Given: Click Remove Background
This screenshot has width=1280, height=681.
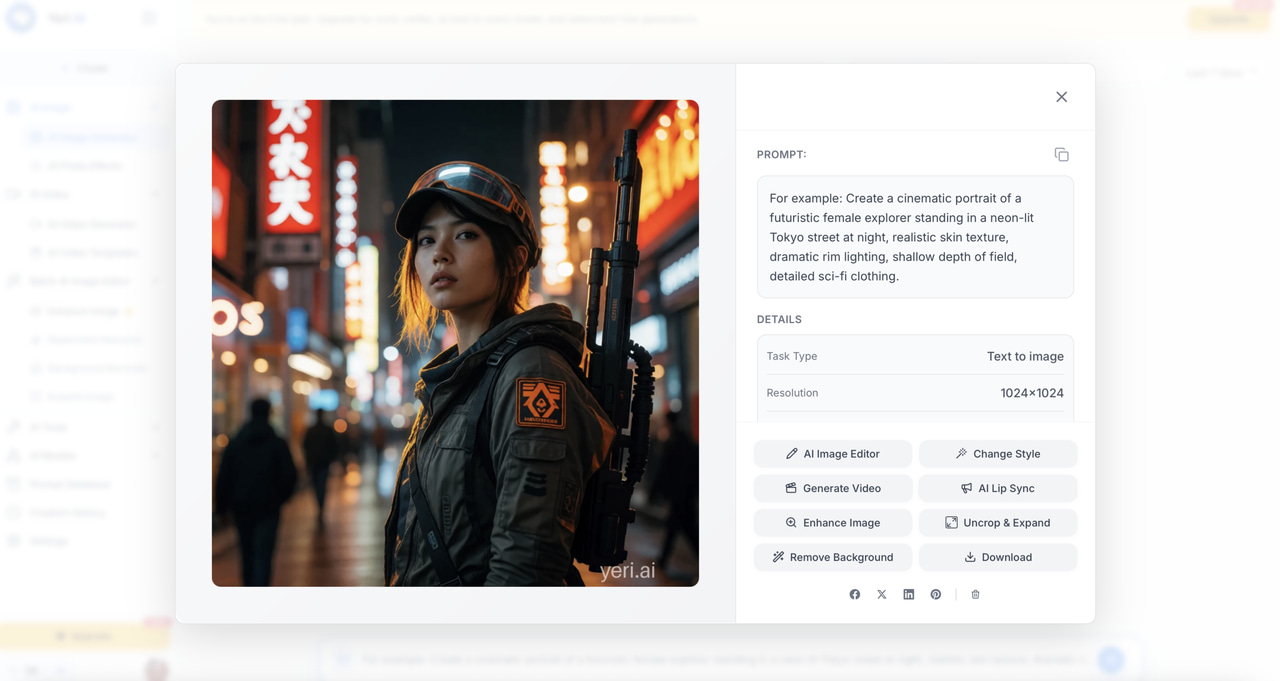Looking at the screenshot, I should pyautogui.click(x=833, y=557).
